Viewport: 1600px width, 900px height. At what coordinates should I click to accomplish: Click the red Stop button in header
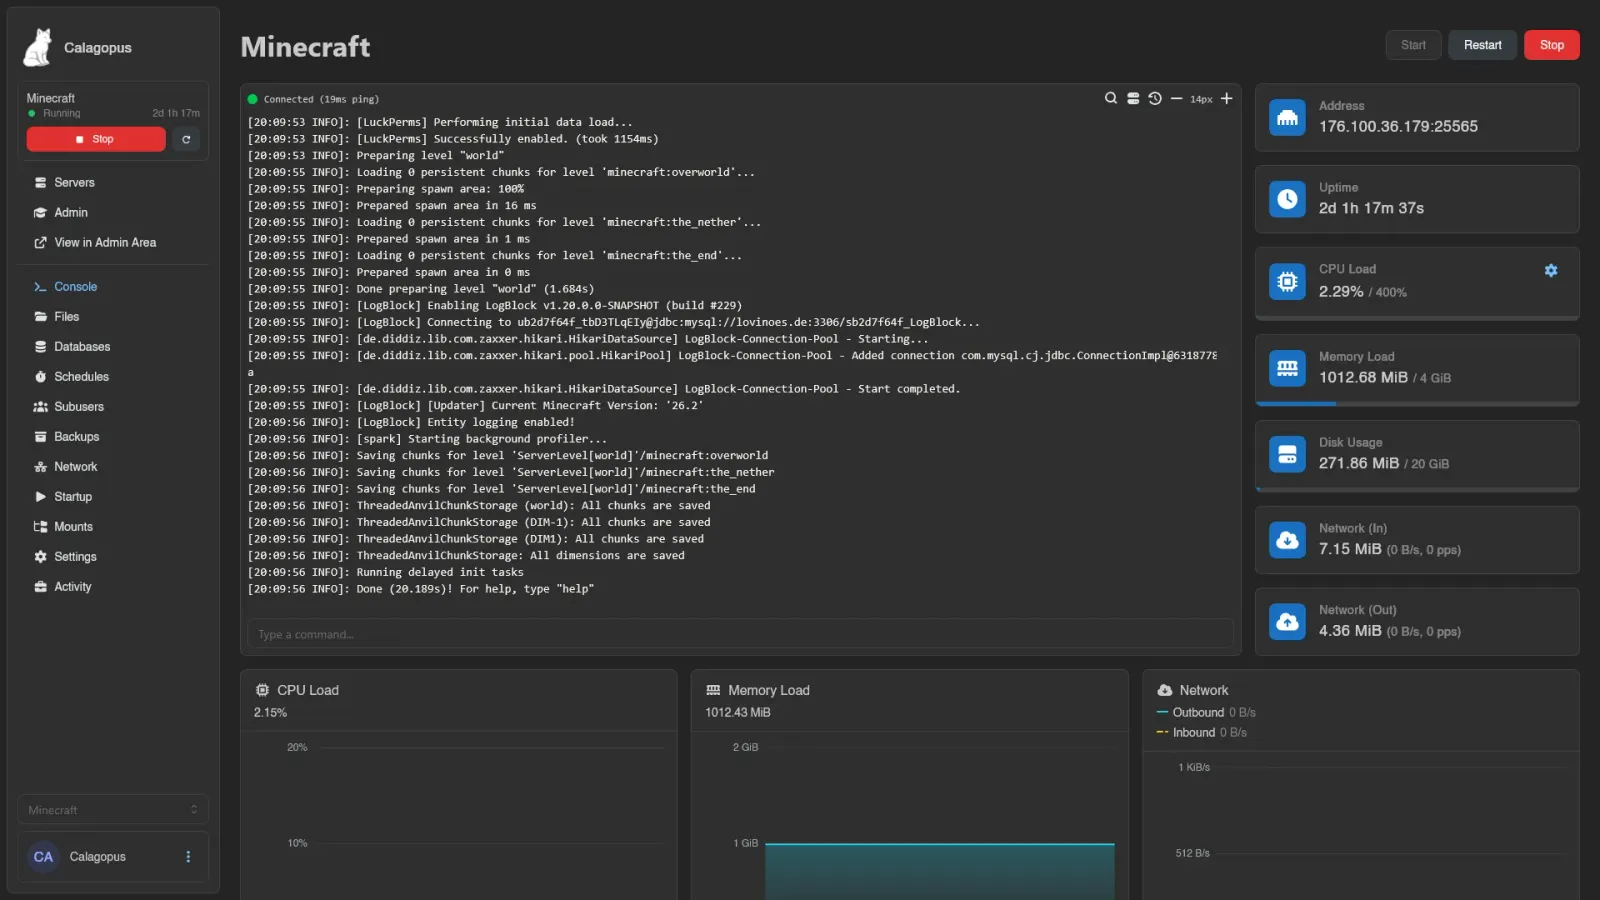[1552, 45]
